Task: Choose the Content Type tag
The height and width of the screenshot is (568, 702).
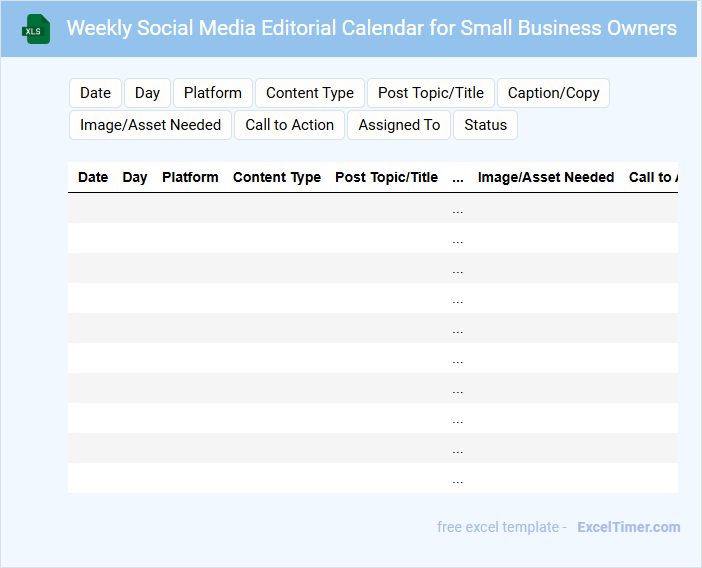Action: [x=310, y=93]
